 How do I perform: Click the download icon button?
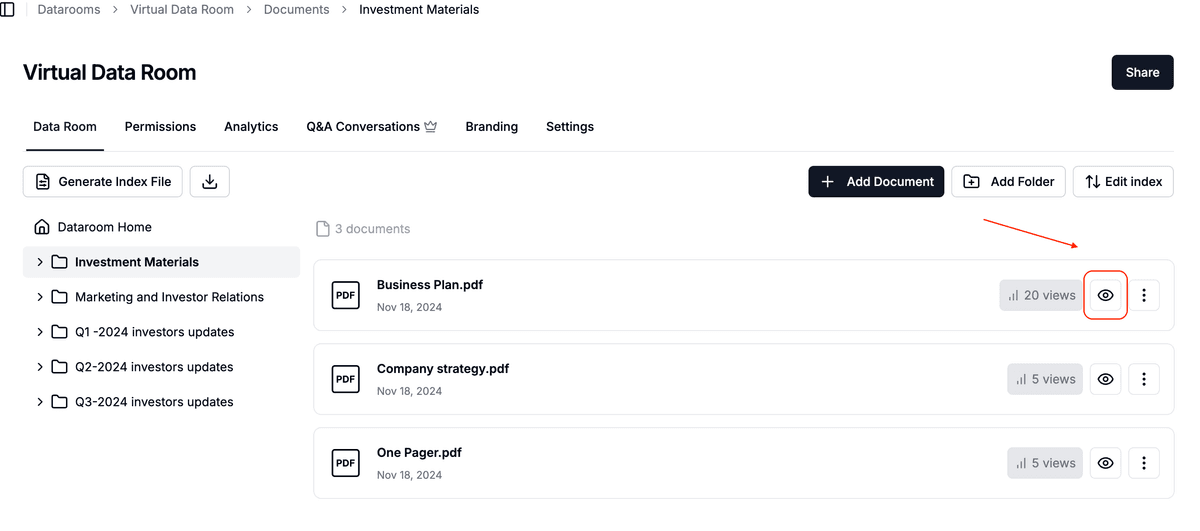[209, 181]
